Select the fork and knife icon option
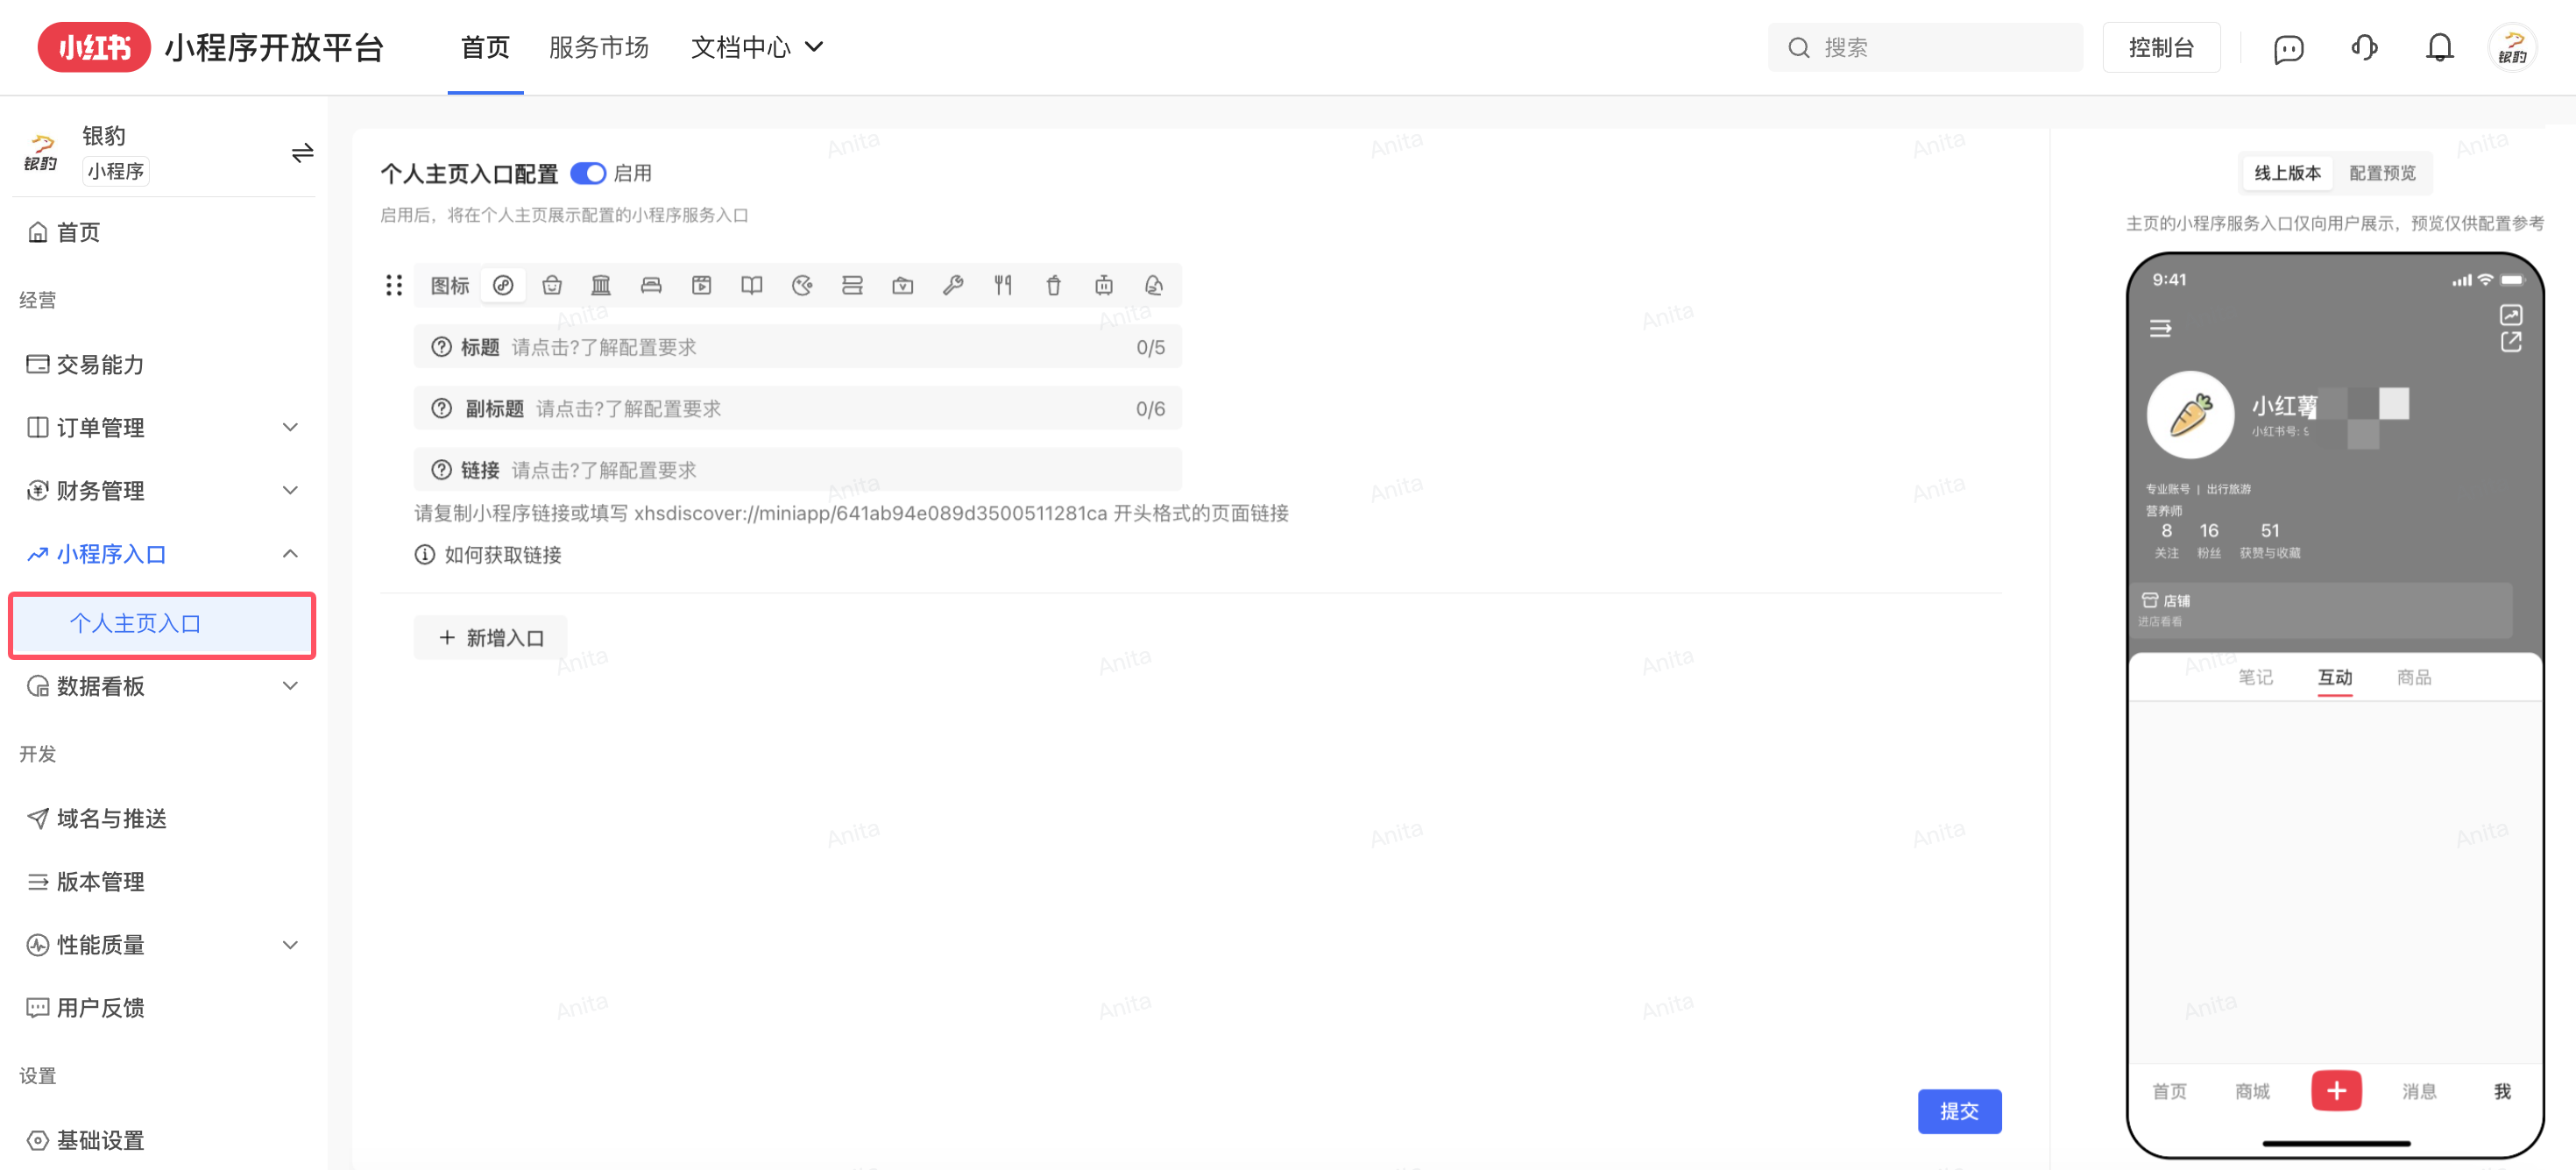The height and width of the screenshot is (1170, 2576). 1003,286
